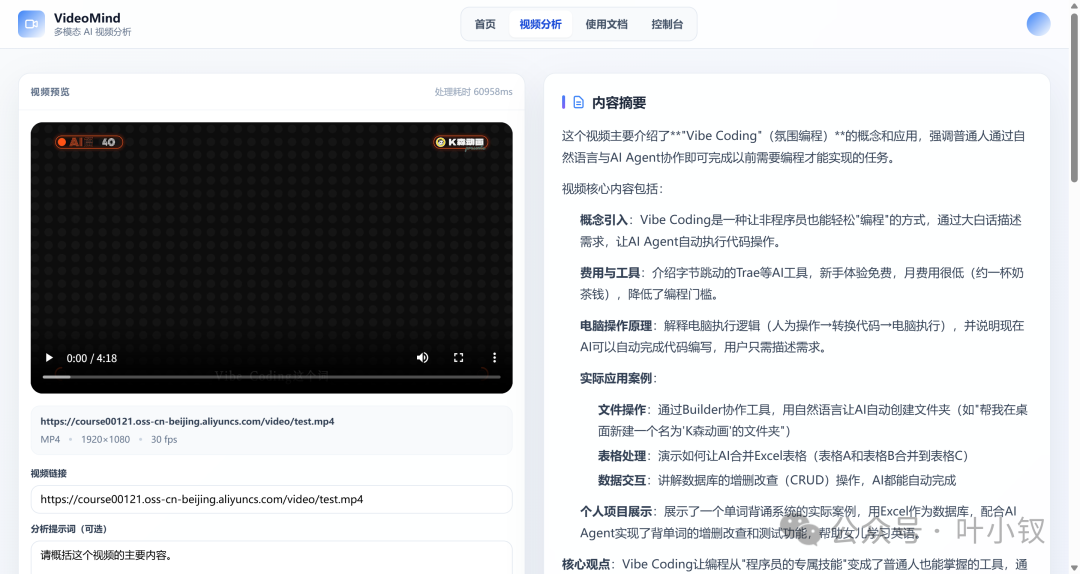
Task: Click the '分析提示词（可选）' field label
Action: point(68,529)
